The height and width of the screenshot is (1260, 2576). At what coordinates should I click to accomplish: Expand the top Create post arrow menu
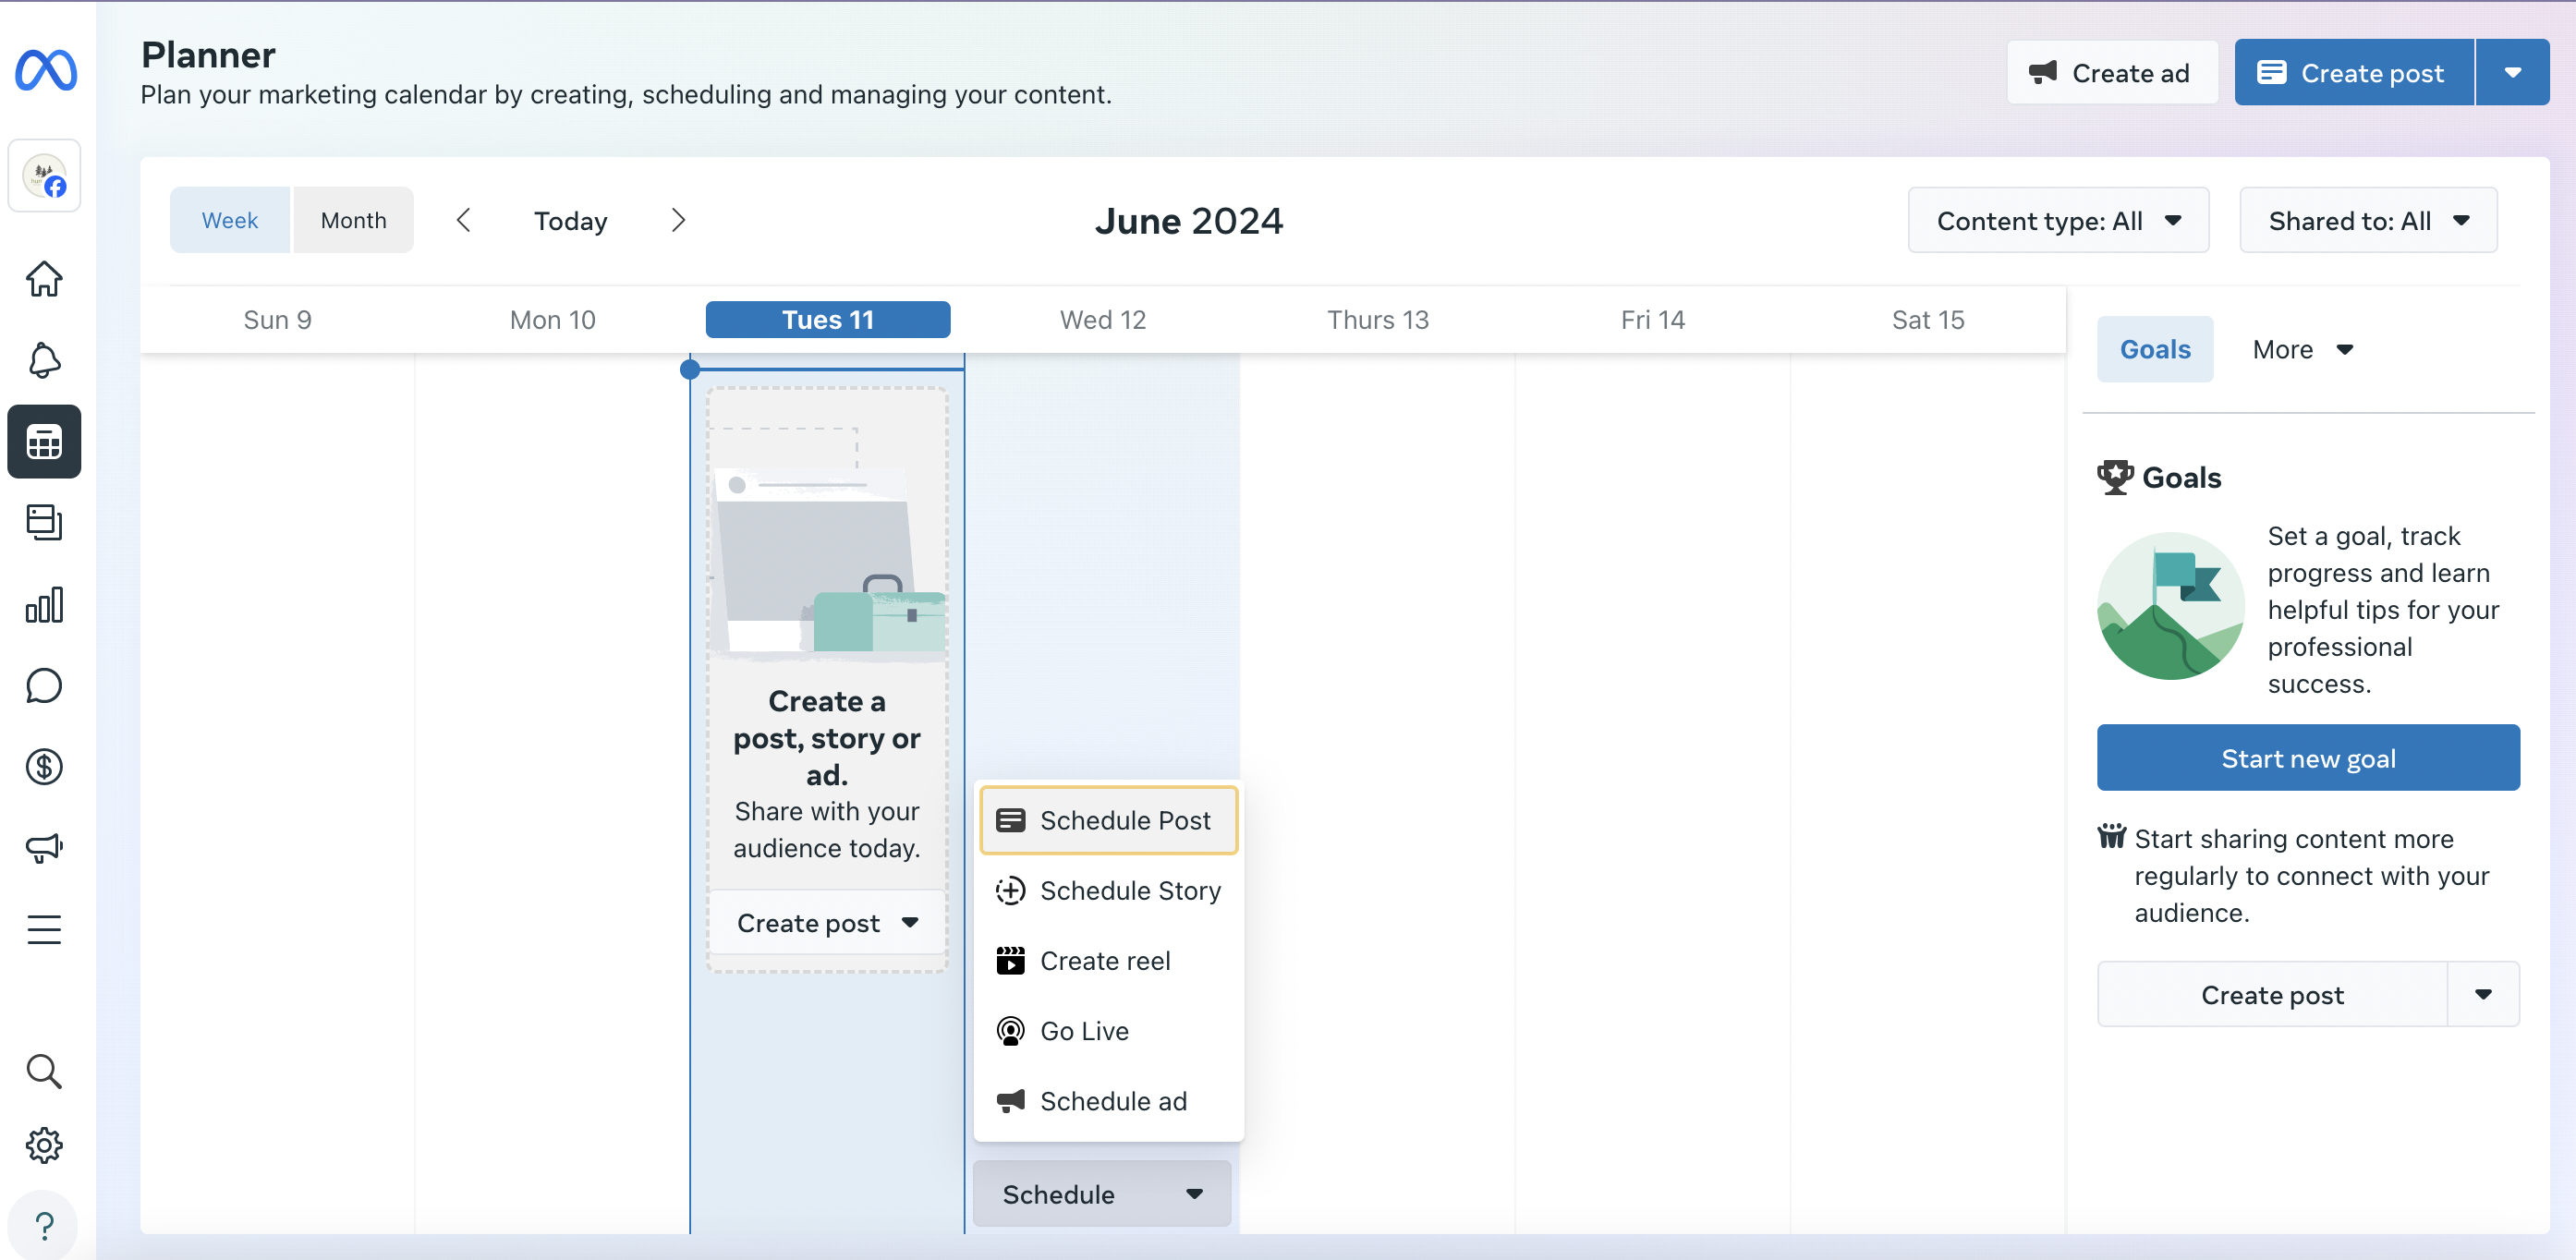click(2512, 72)
